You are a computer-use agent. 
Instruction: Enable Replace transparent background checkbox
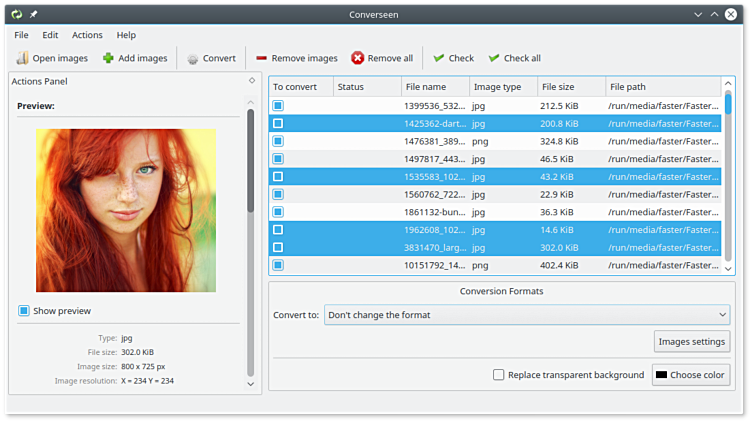pos(498,375)
